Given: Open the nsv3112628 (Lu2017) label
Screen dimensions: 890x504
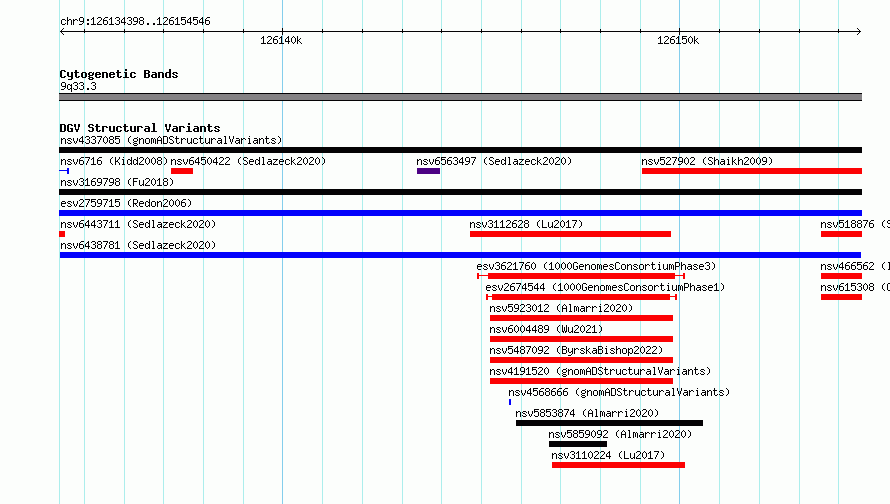Looking at the screenshot, I should point(526,224).
